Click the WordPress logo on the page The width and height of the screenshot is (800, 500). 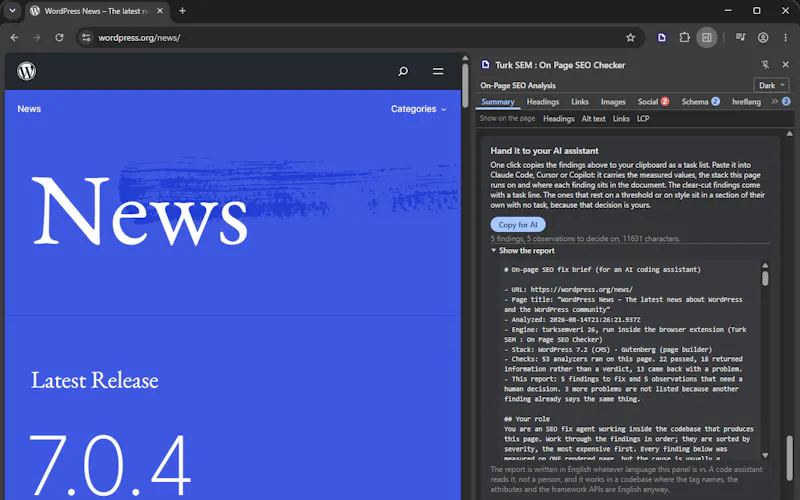[27, 71]
